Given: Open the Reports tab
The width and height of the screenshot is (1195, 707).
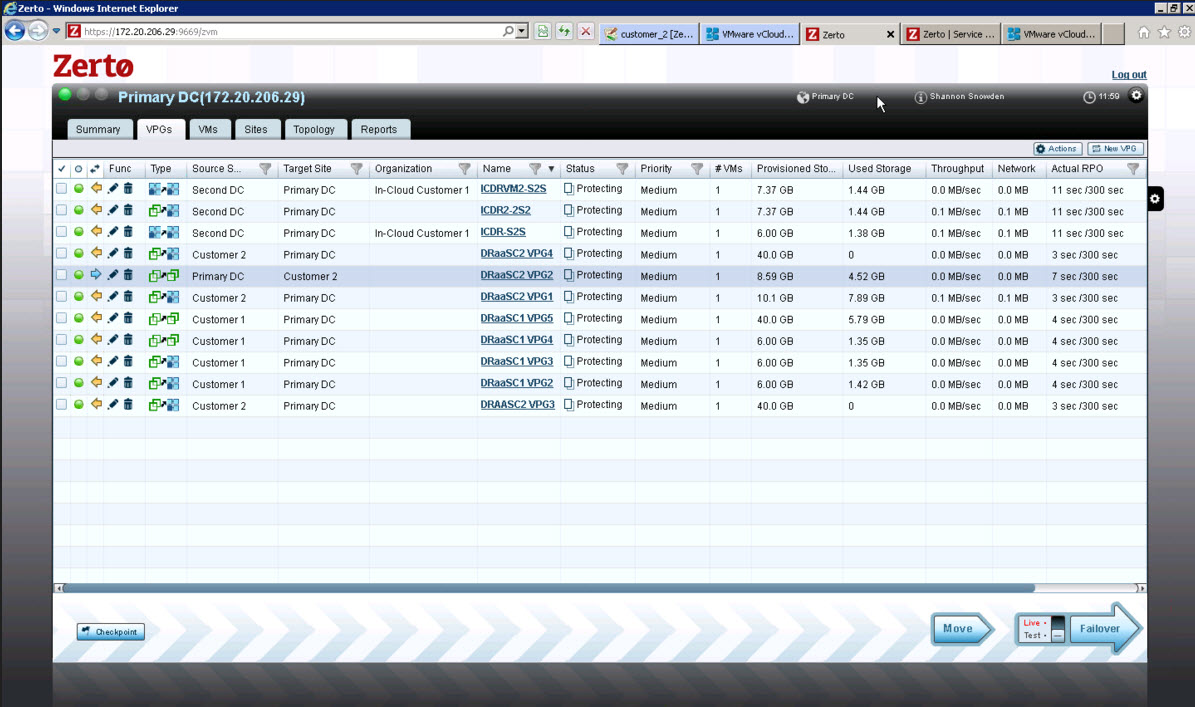Looking at the screenshot, I should [x=379, y=130].
